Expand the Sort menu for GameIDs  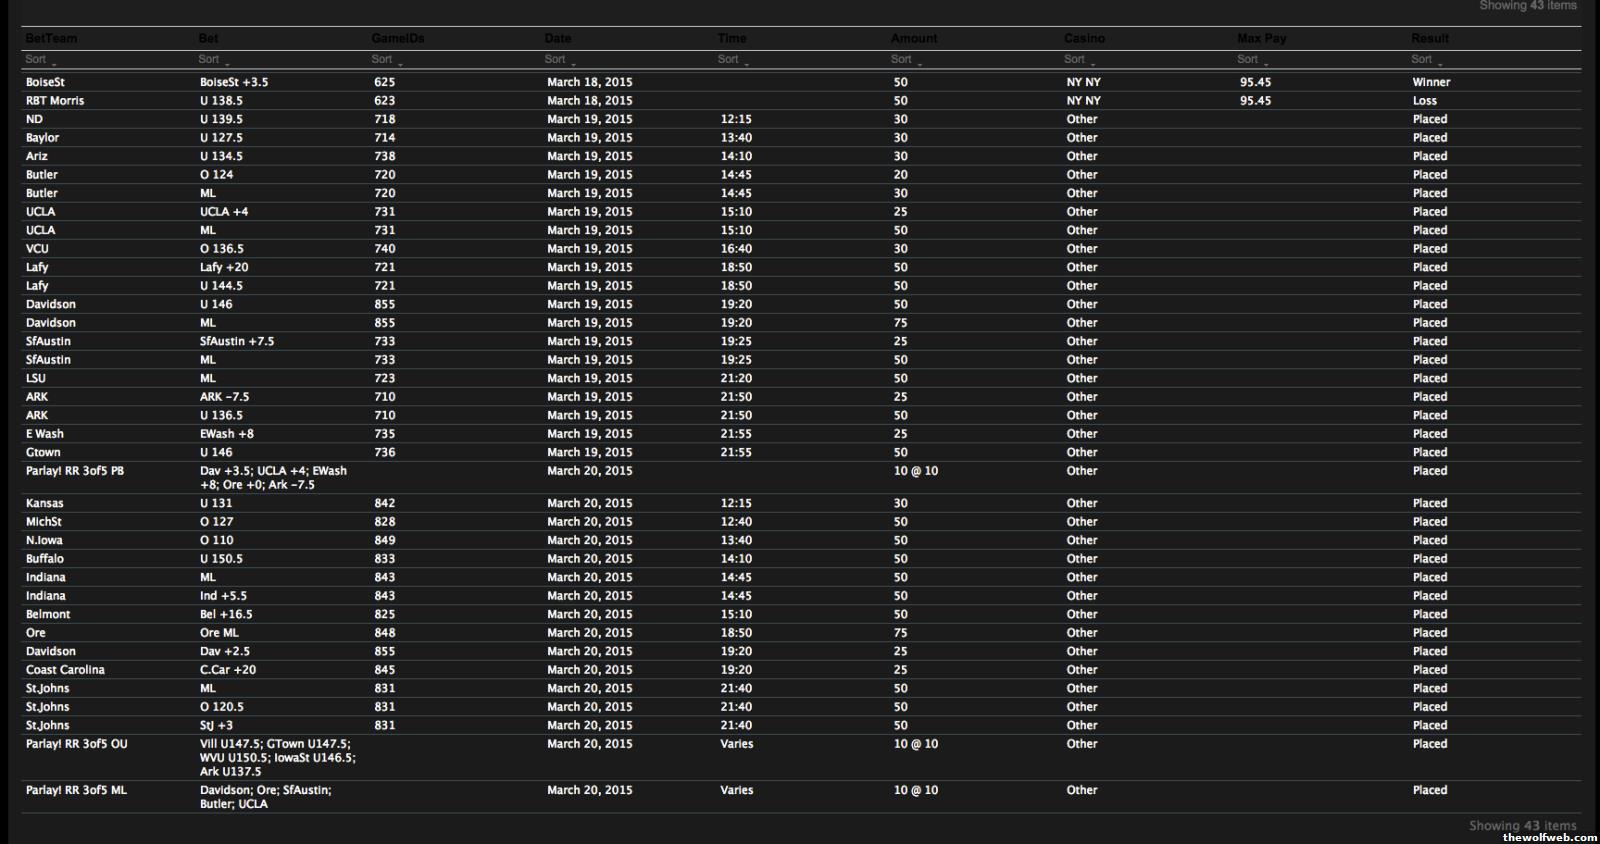pyautogui.click(x=386, y=60)
